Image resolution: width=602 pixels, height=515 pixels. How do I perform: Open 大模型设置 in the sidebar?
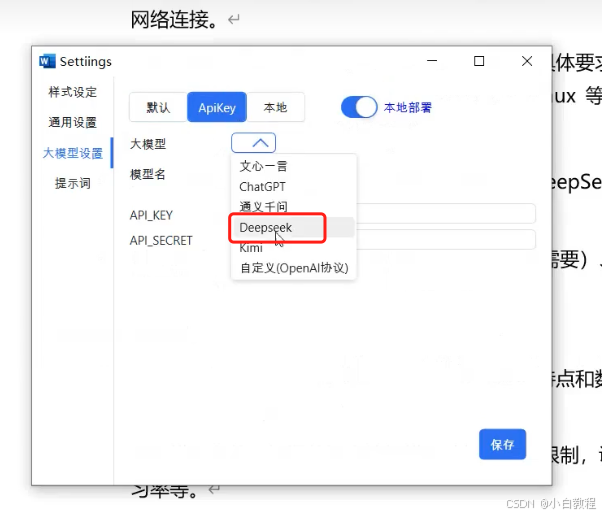pyautogui.click(x=73, y=153)
